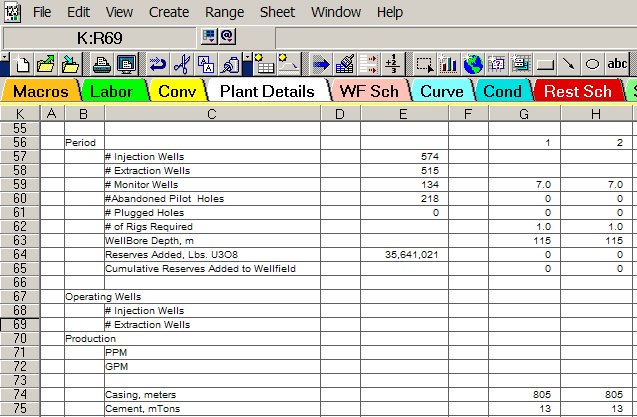Select the draw ellipse tool
The image size is (637, 417).
(x=591, y=64)
